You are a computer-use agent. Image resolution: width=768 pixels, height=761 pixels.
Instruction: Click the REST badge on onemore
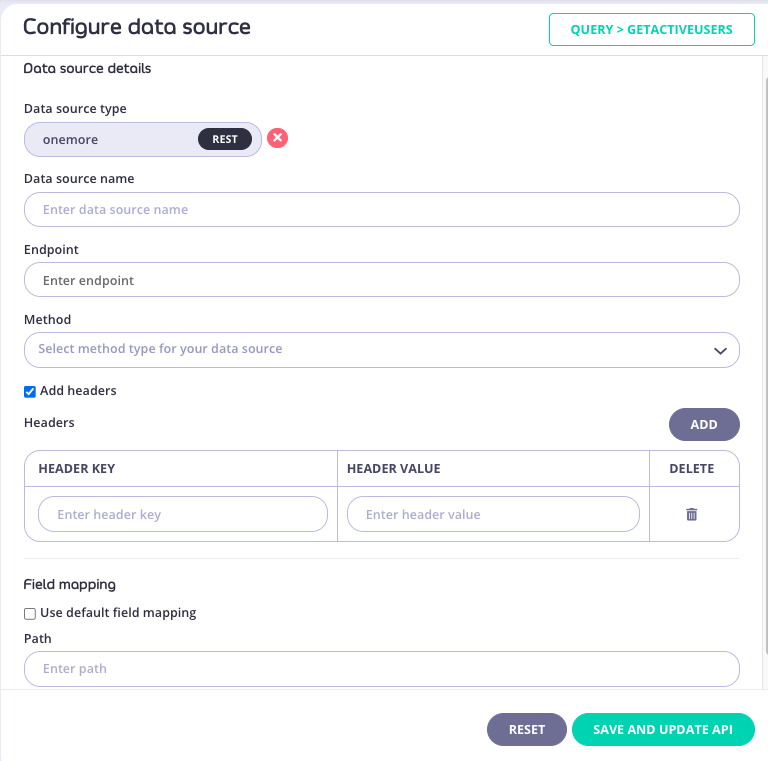[x=225, y=139]
